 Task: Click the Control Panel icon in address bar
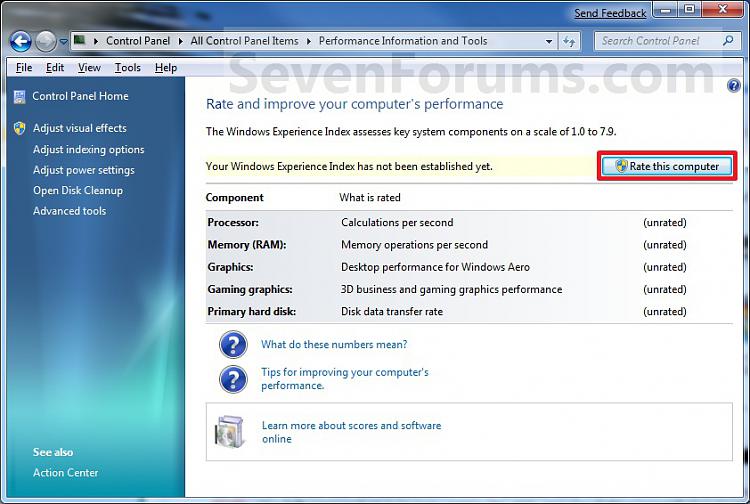(80, 41)
